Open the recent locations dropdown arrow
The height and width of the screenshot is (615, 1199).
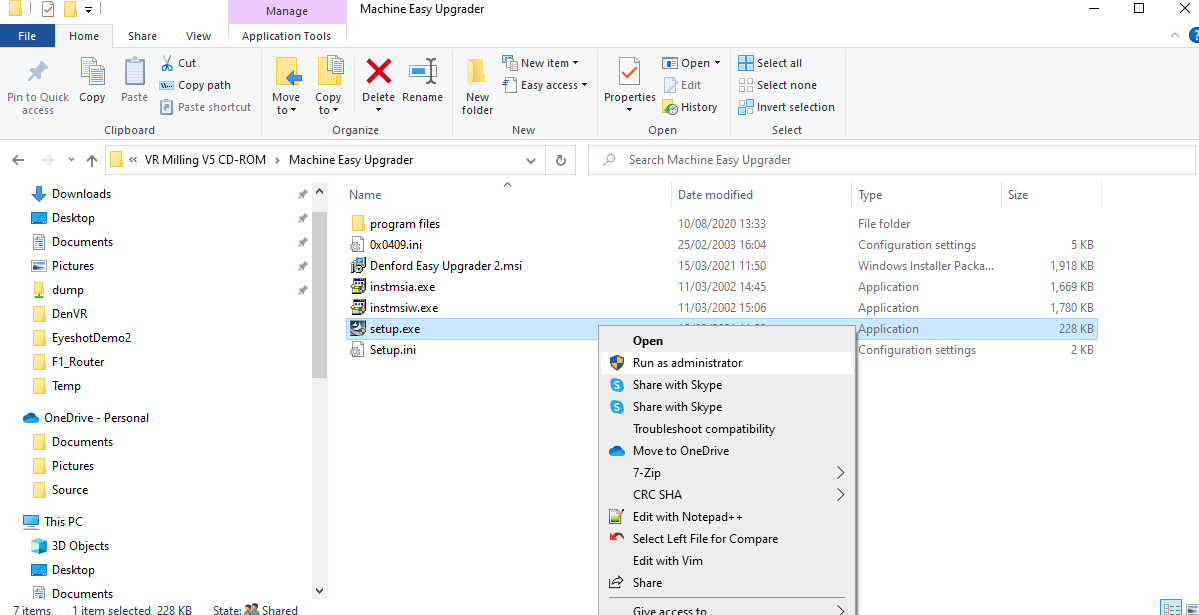pyautogui.click(x=71, y=161)
